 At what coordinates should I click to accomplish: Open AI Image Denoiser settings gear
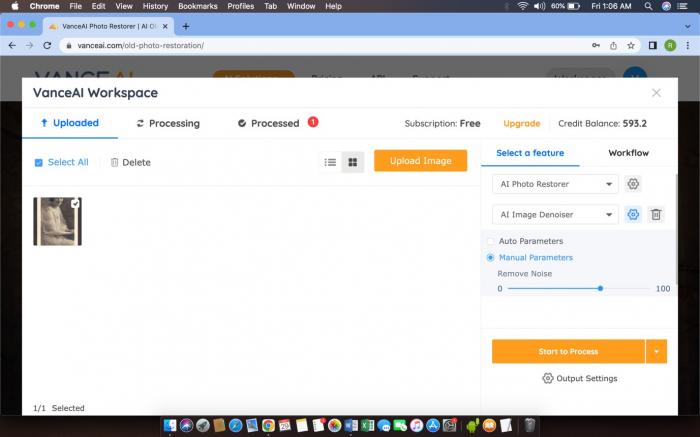point(633,215)
